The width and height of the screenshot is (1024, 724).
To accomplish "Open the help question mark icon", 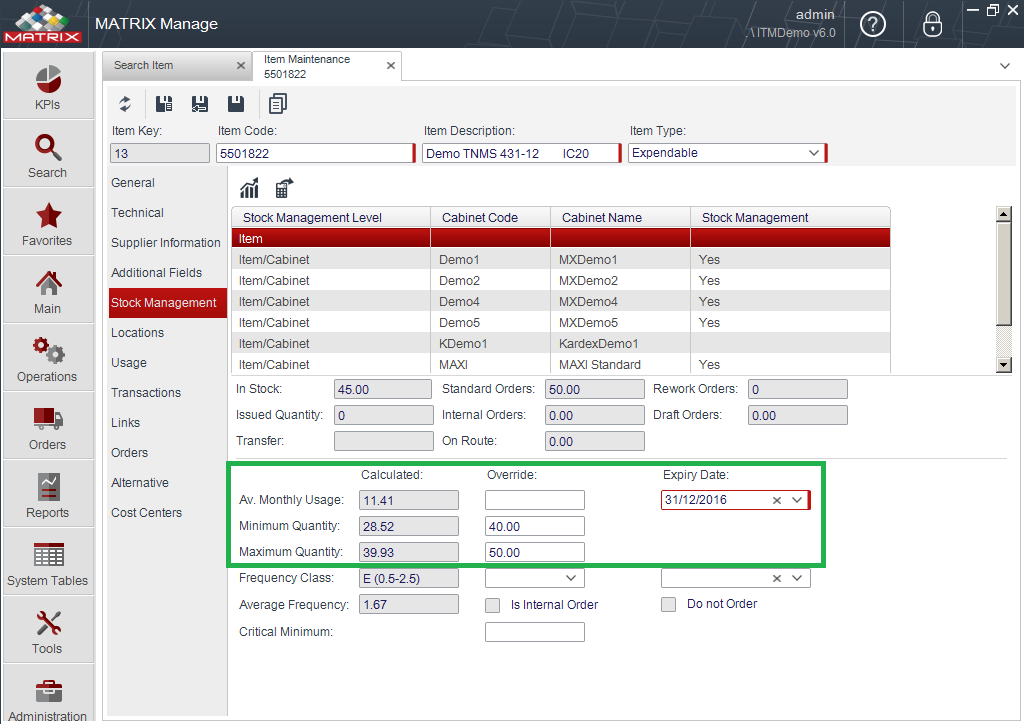I will [872, 24].
